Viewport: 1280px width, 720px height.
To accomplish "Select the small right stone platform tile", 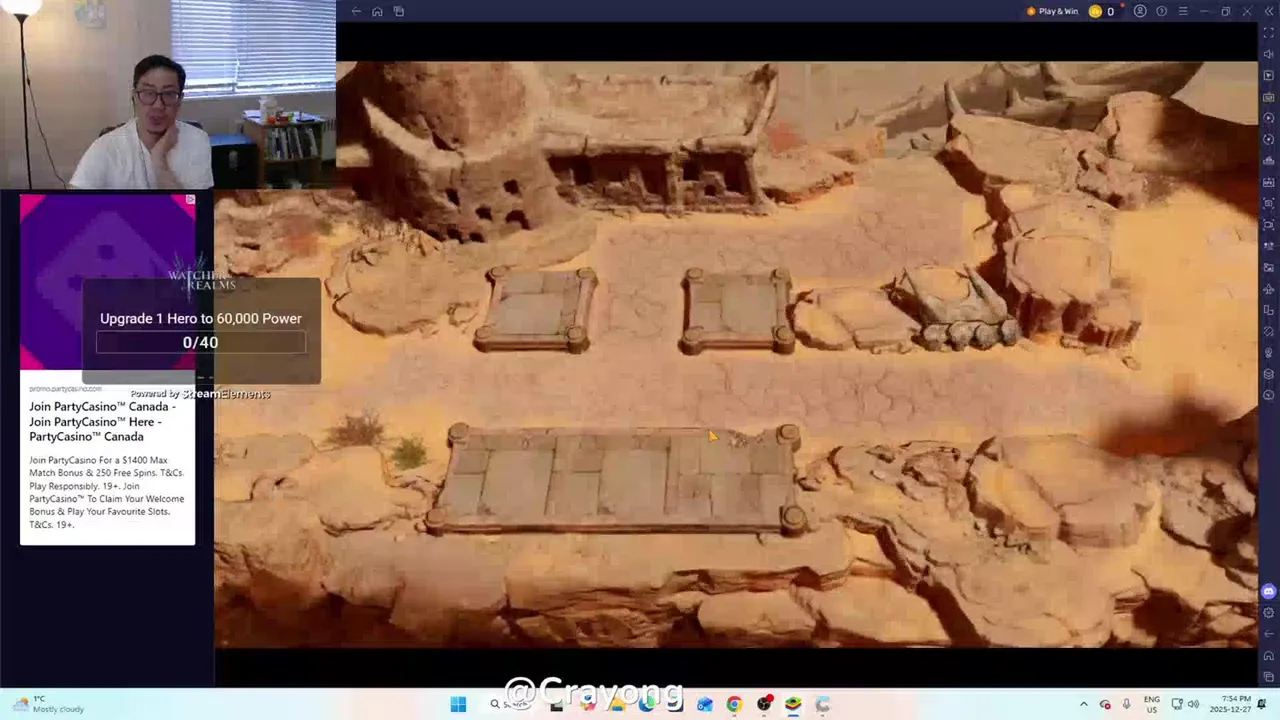I will tap(737, 311).
